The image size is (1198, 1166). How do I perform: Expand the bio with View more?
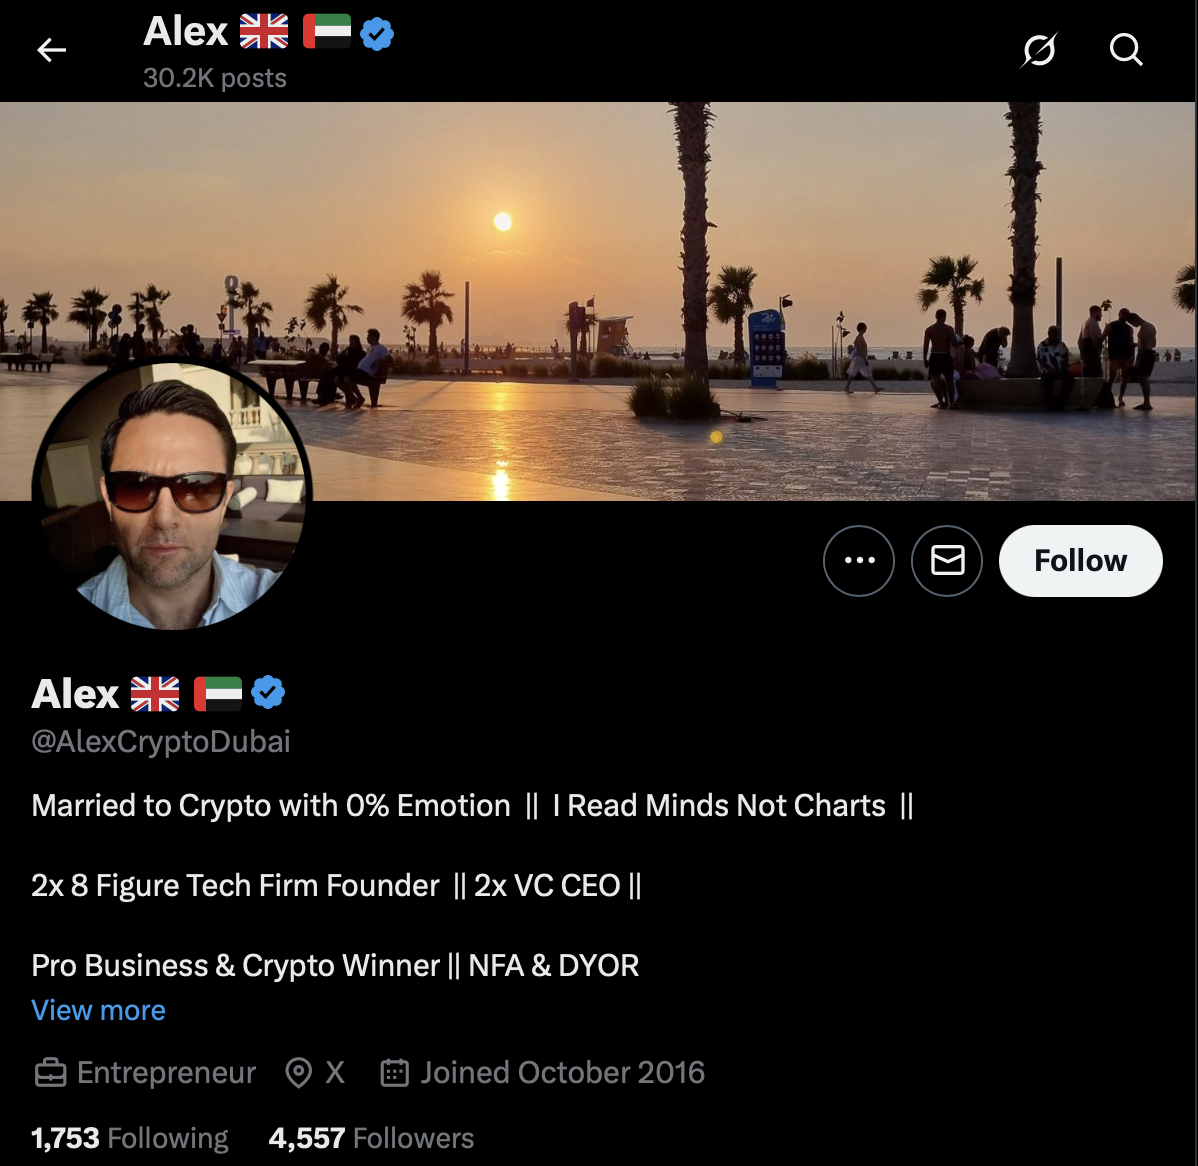point(98,1010)
